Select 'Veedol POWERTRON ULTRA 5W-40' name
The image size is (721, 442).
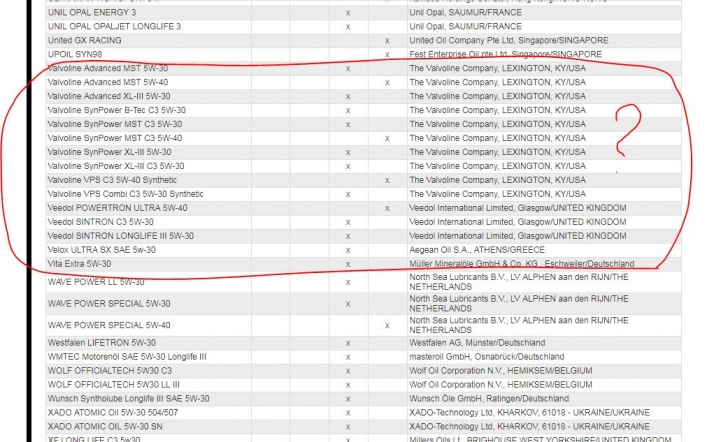click(118, 208)
